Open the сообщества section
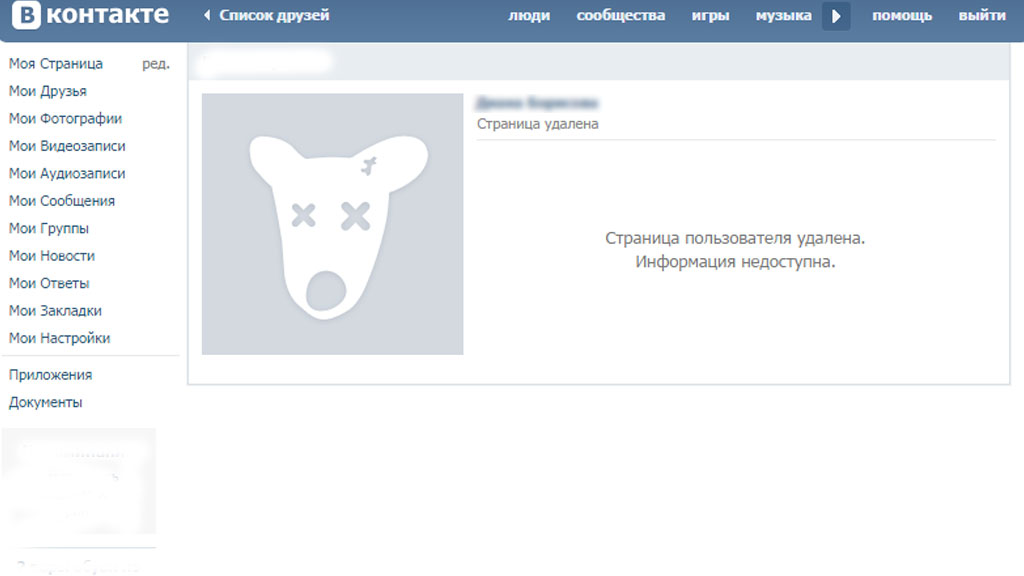The height and width of the screenshot is (576, 1024). tap(620, 16)
